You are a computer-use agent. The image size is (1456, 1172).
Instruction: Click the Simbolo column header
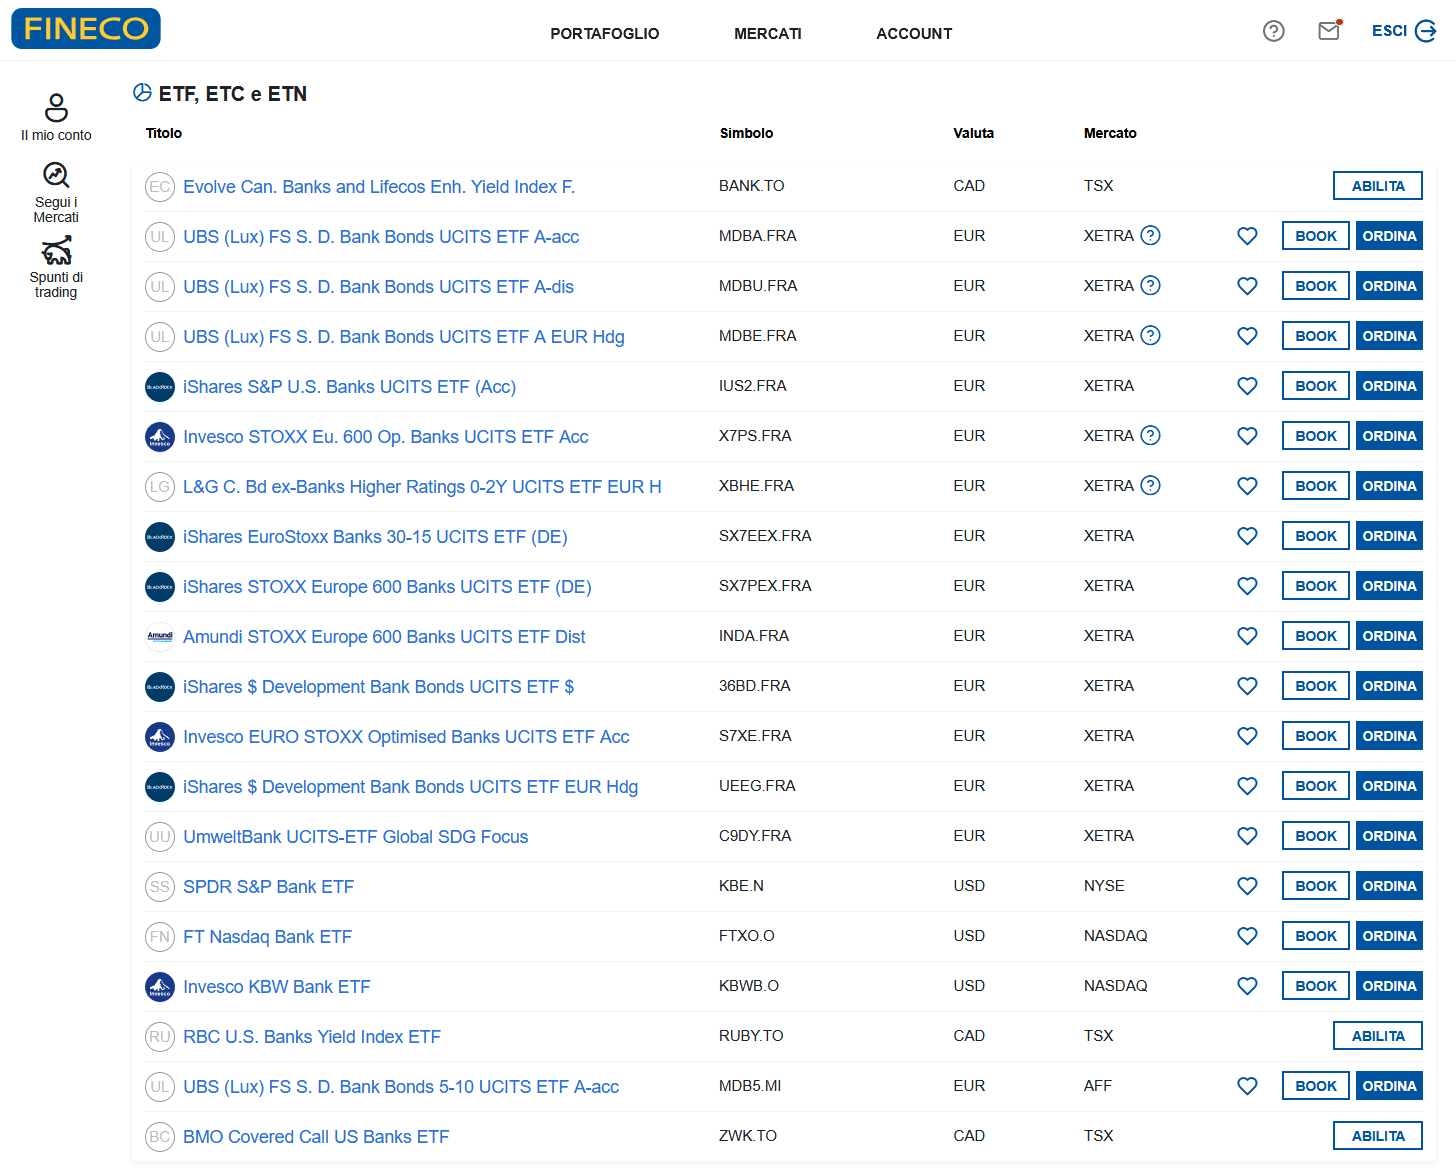point(746,133)
